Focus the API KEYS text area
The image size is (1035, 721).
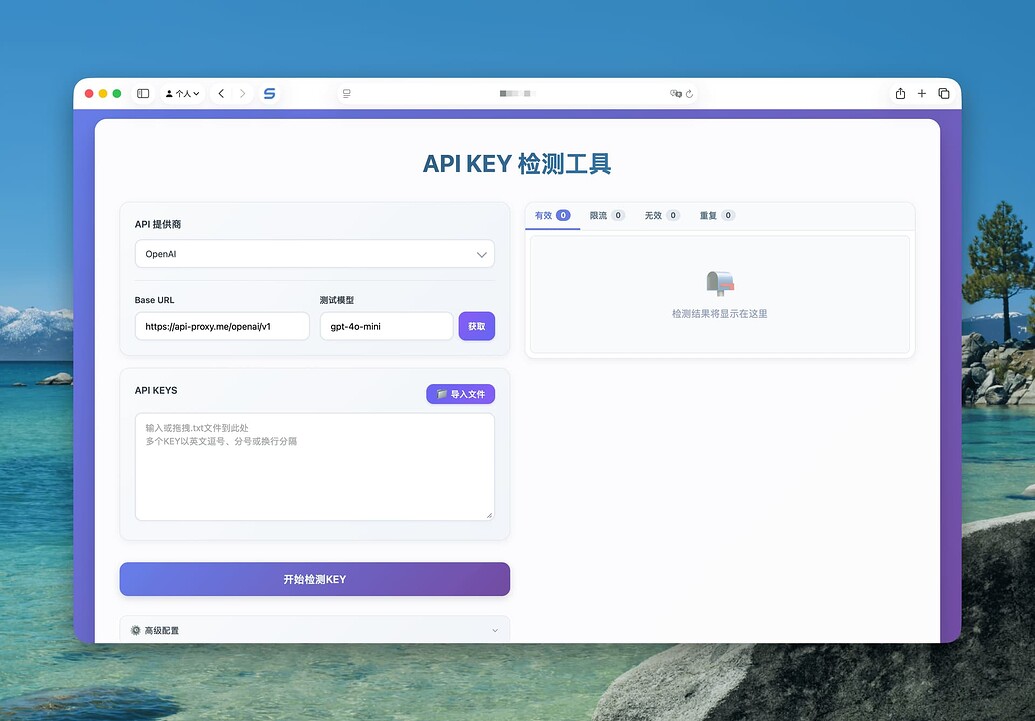point(315,467)
